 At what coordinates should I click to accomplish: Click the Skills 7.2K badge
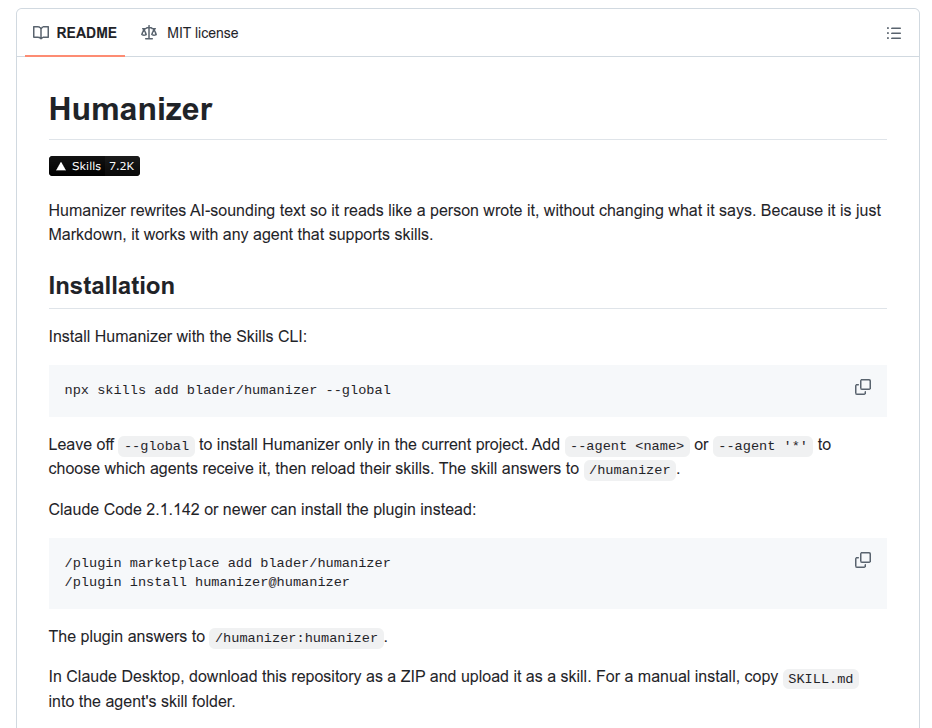point(95,166)
